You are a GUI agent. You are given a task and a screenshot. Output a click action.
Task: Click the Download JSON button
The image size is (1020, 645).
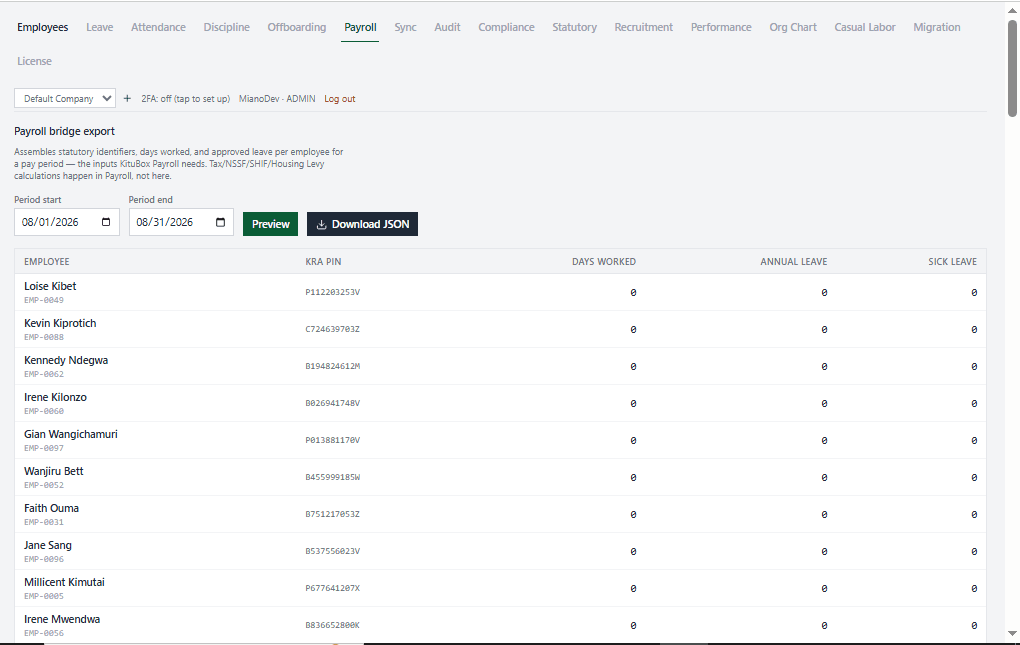pos(362,224)
